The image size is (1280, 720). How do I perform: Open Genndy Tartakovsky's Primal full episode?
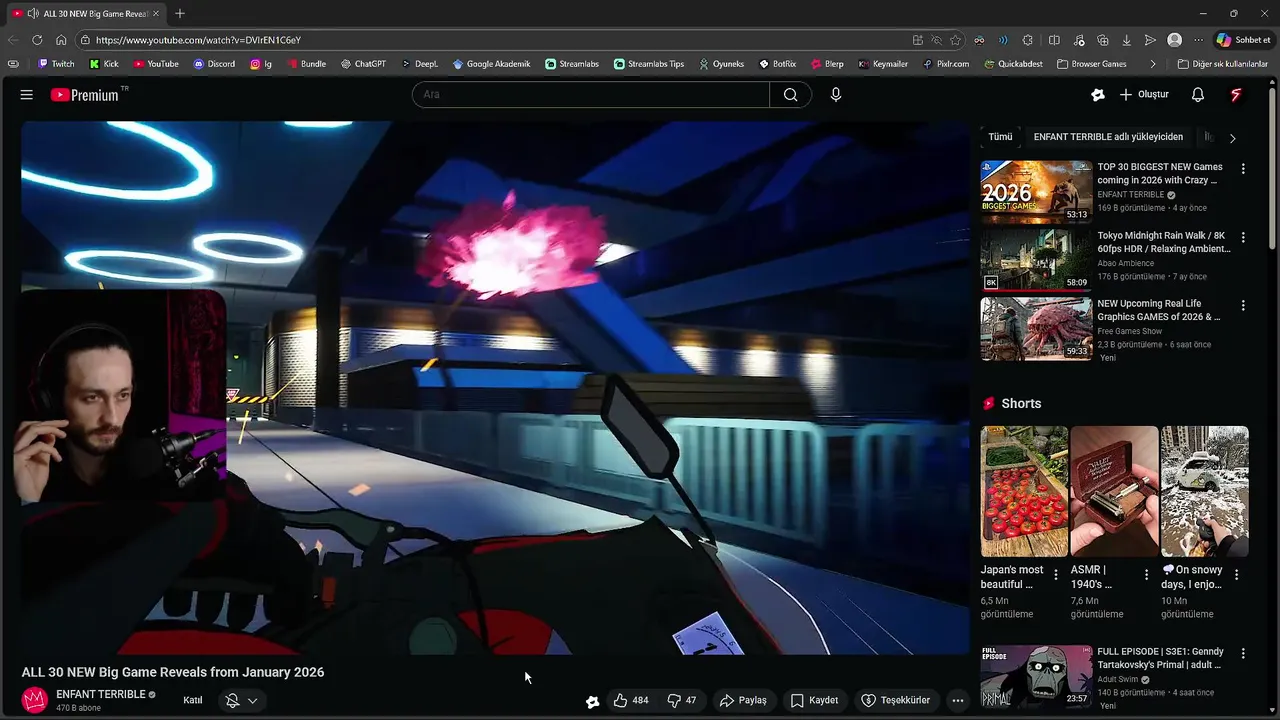(1036, 676)
